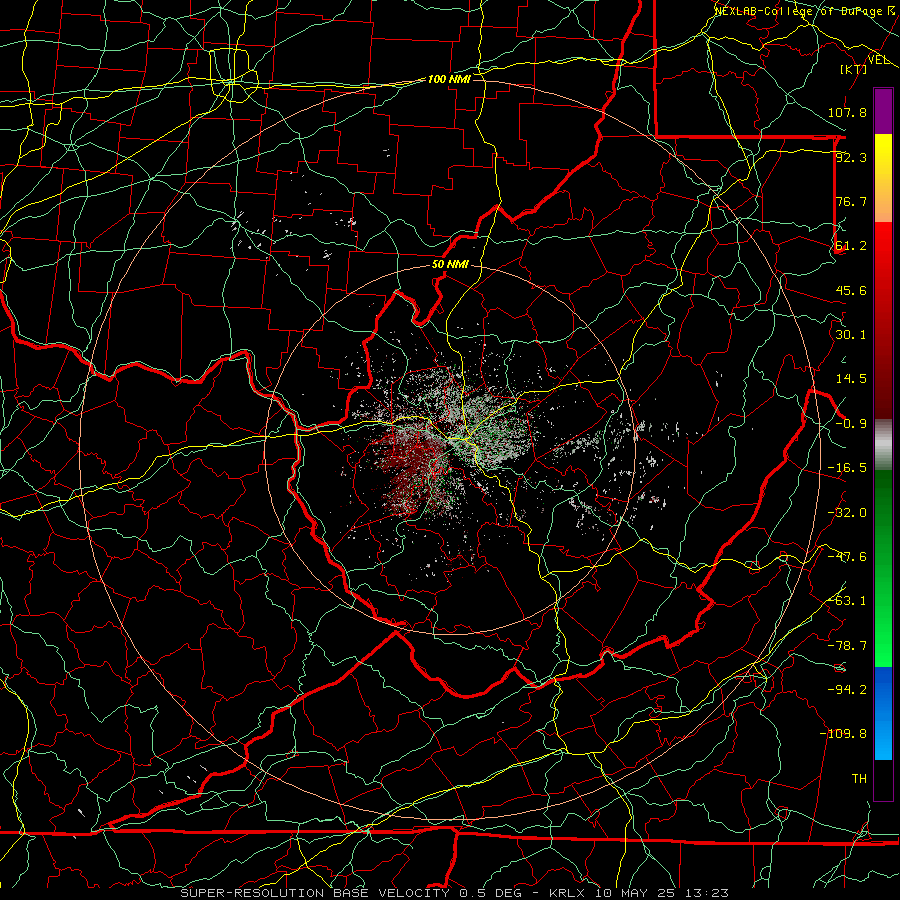Screen dimensions: 900x900
Task: Click the red segment of the color bar
Action: click(x=883, y=320)
